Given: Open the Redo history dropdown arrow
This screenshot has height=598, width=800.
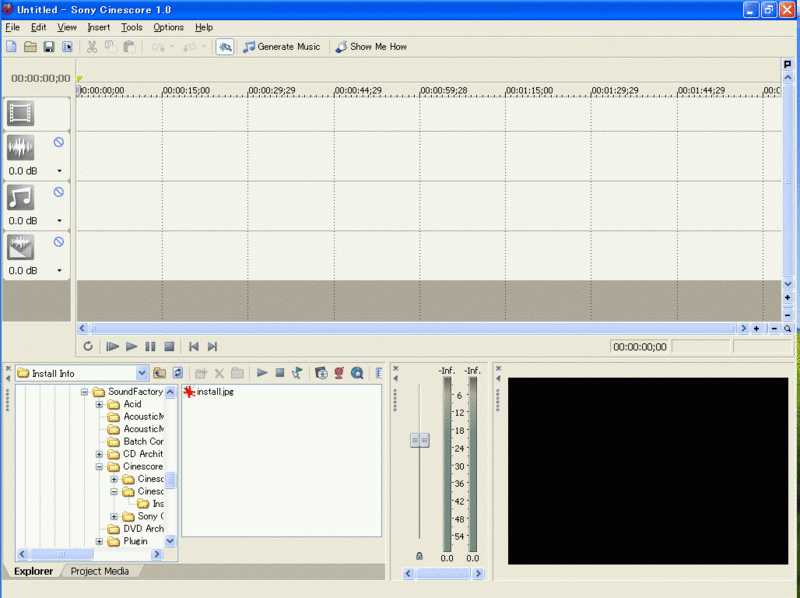Looking at the screenshot, I should pos(204,47).
